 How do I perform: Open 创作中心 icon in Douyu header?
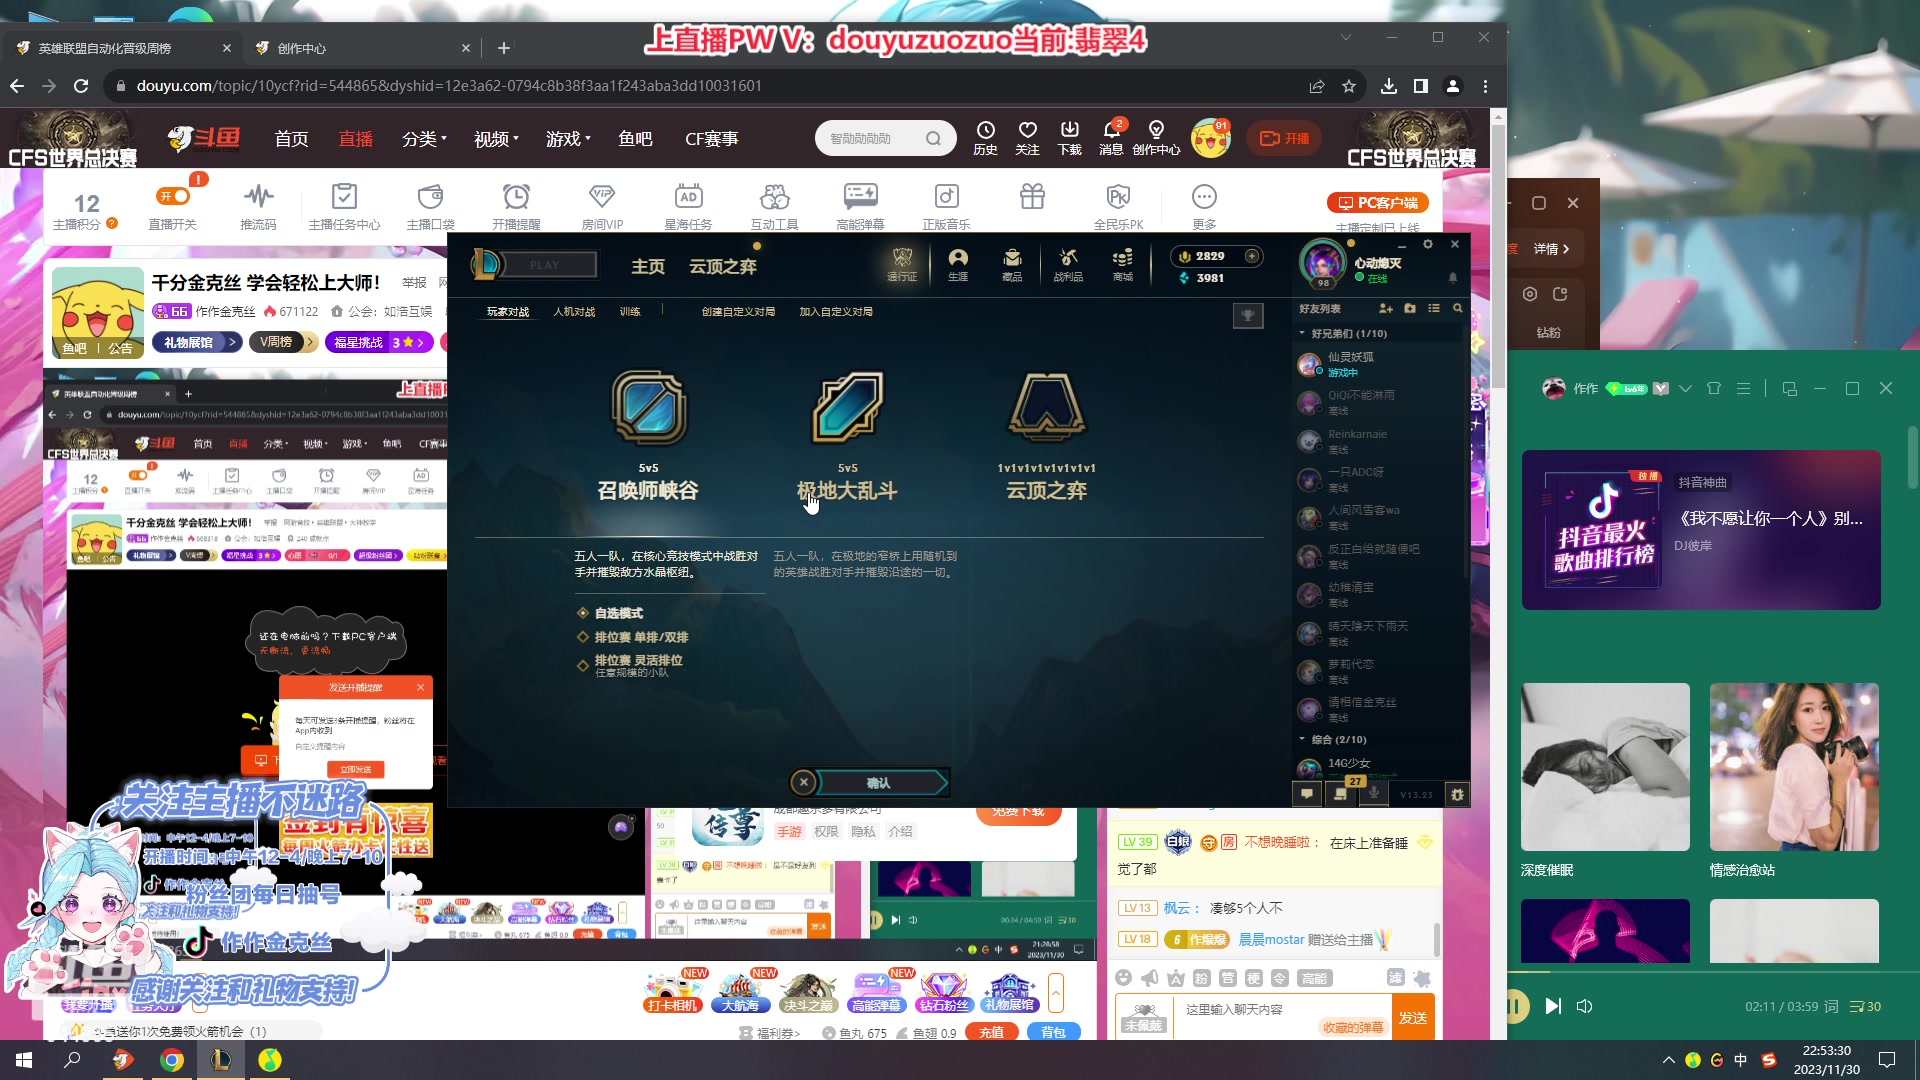[1156, 138]
